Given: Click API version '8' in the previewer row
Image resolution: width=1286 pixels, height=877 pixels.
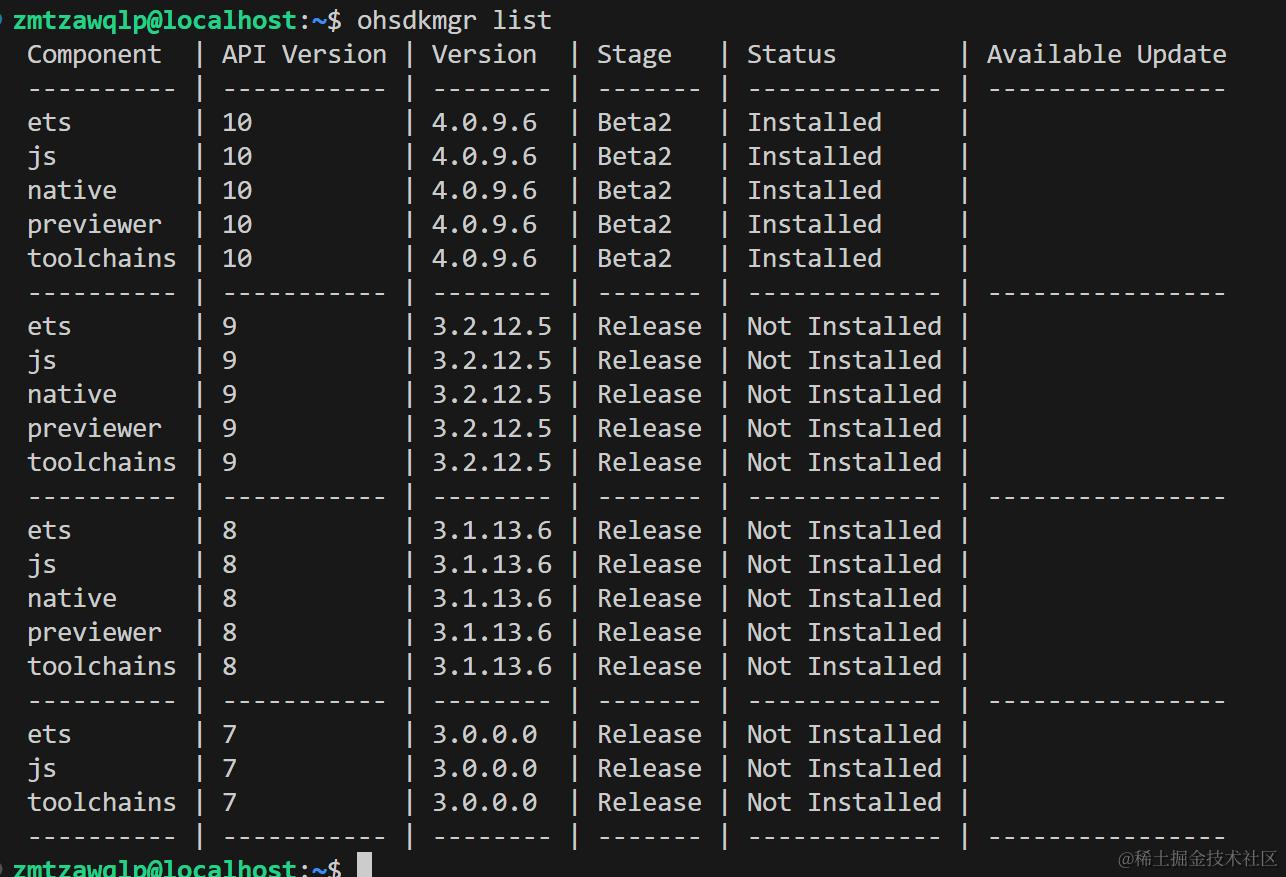Looking at the screenshot, I should 229,633.
